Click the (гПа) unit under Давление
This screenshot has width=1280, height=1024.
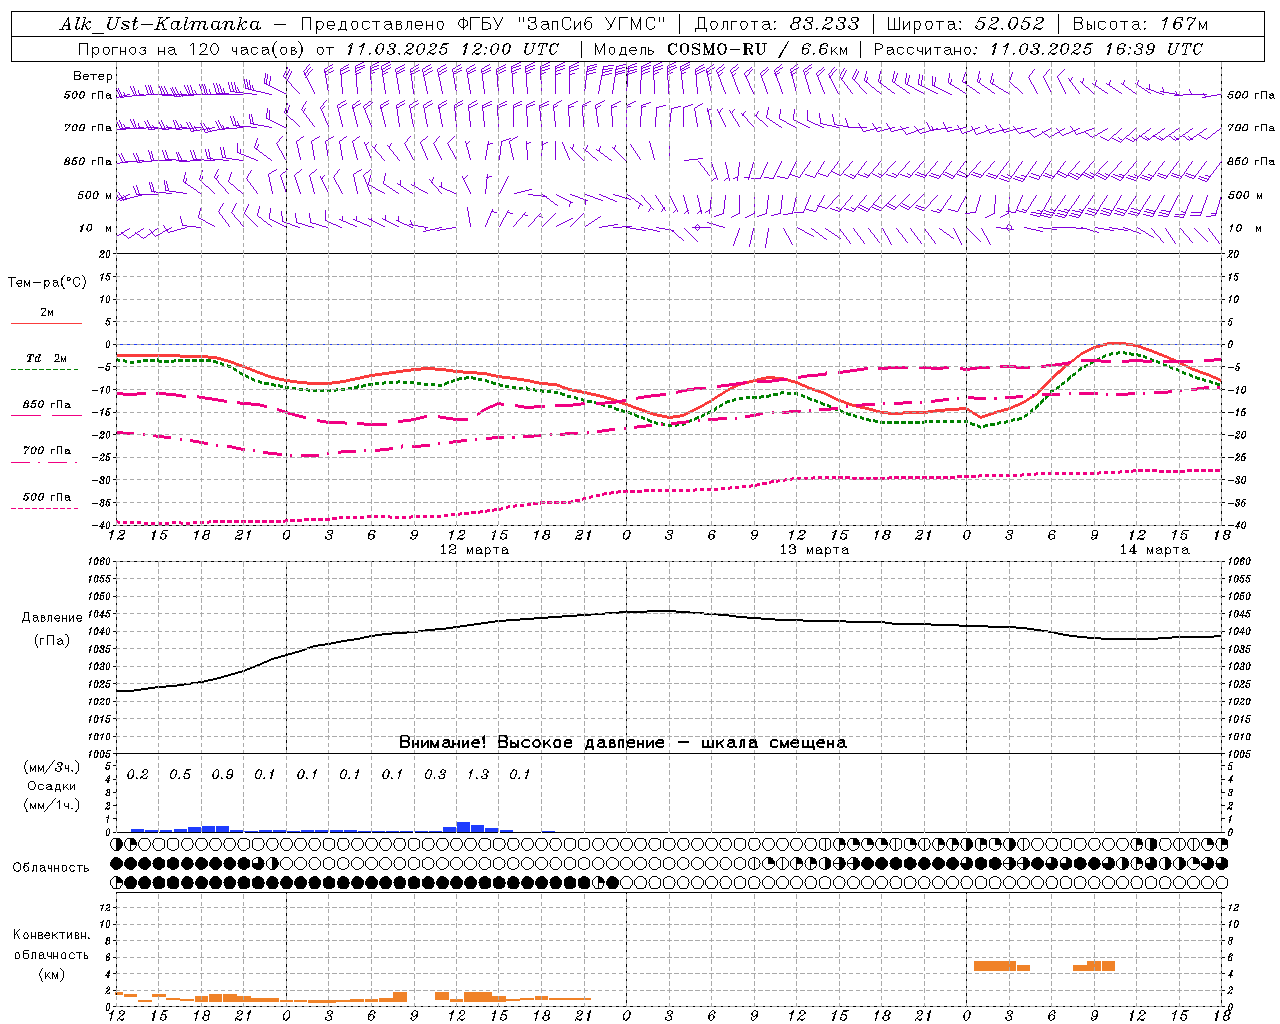52,641
